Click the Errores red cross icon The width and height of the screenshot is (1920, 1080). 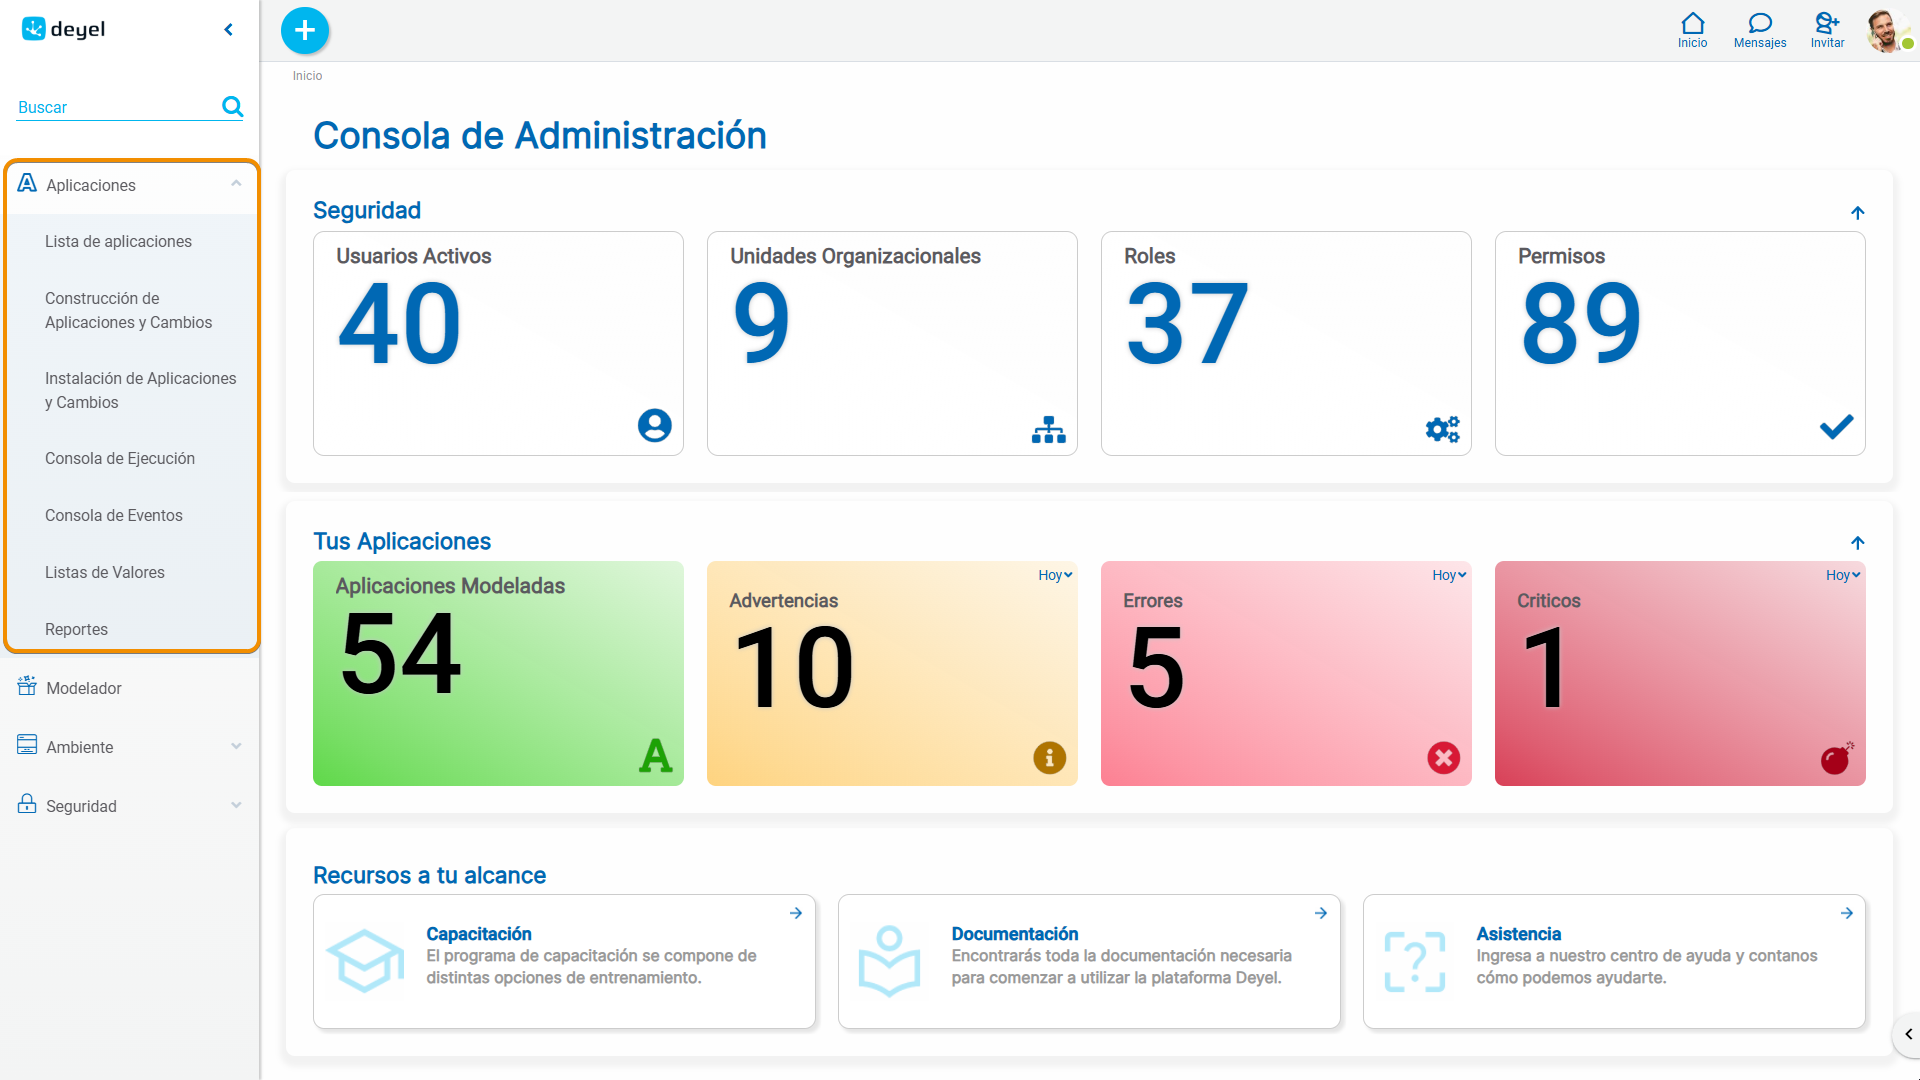click(x=1443, y=758)
